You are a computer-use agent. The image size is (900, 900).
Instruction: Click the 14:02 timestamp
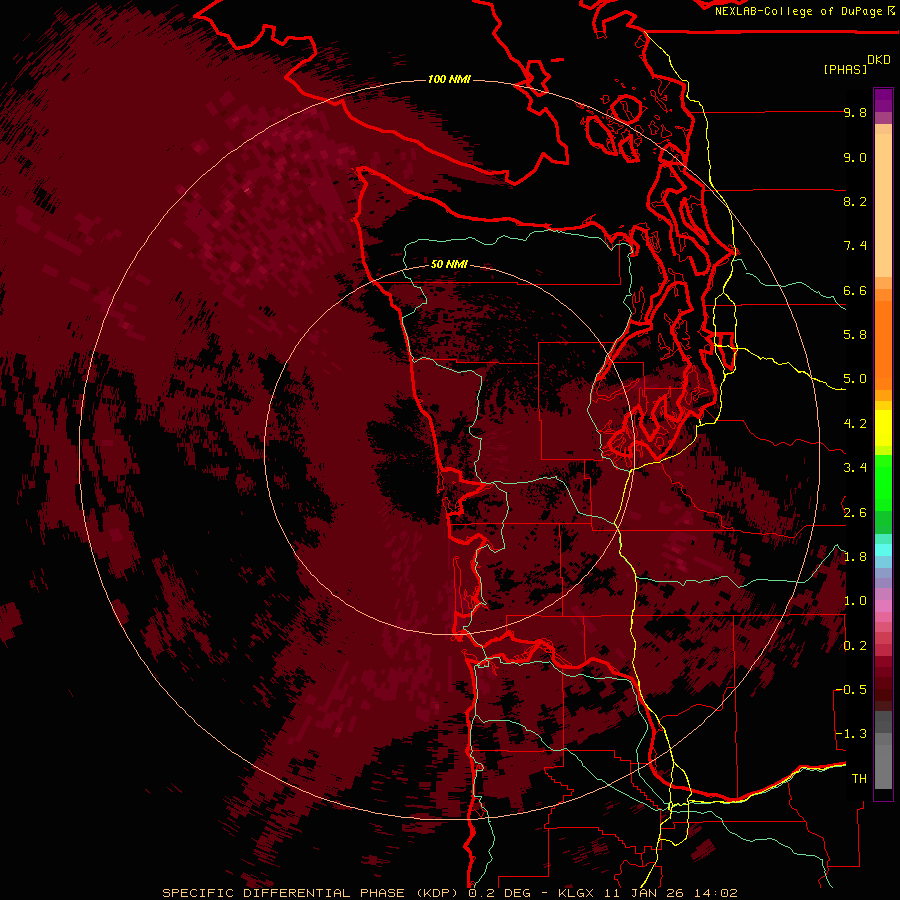715,893
